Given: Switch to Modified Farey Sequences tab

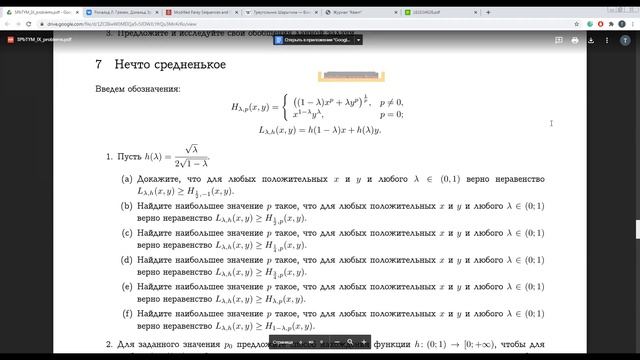Looking at the screenshot, I should tap(202, 12).
